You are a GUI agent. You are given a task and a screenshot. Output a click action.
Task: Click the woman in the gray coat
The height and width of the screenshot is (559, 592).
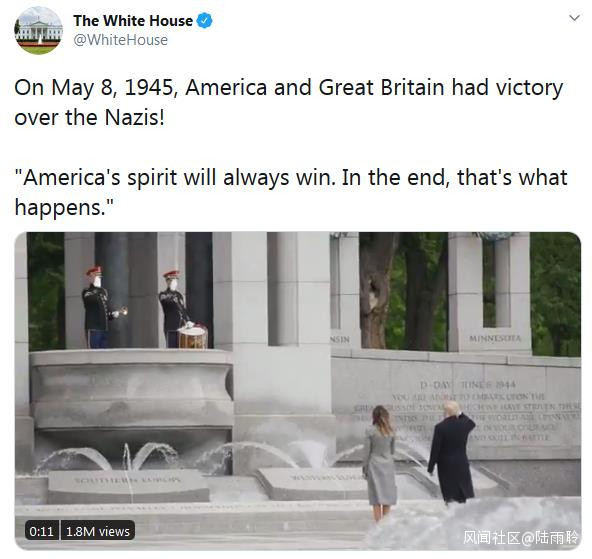(380, 463)
